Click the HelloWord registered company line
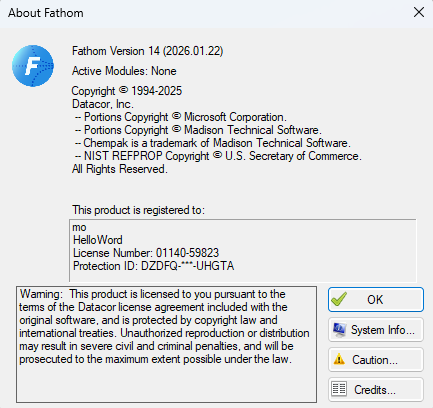The width and height of the screenshot is (433, 408). point(98,240)
